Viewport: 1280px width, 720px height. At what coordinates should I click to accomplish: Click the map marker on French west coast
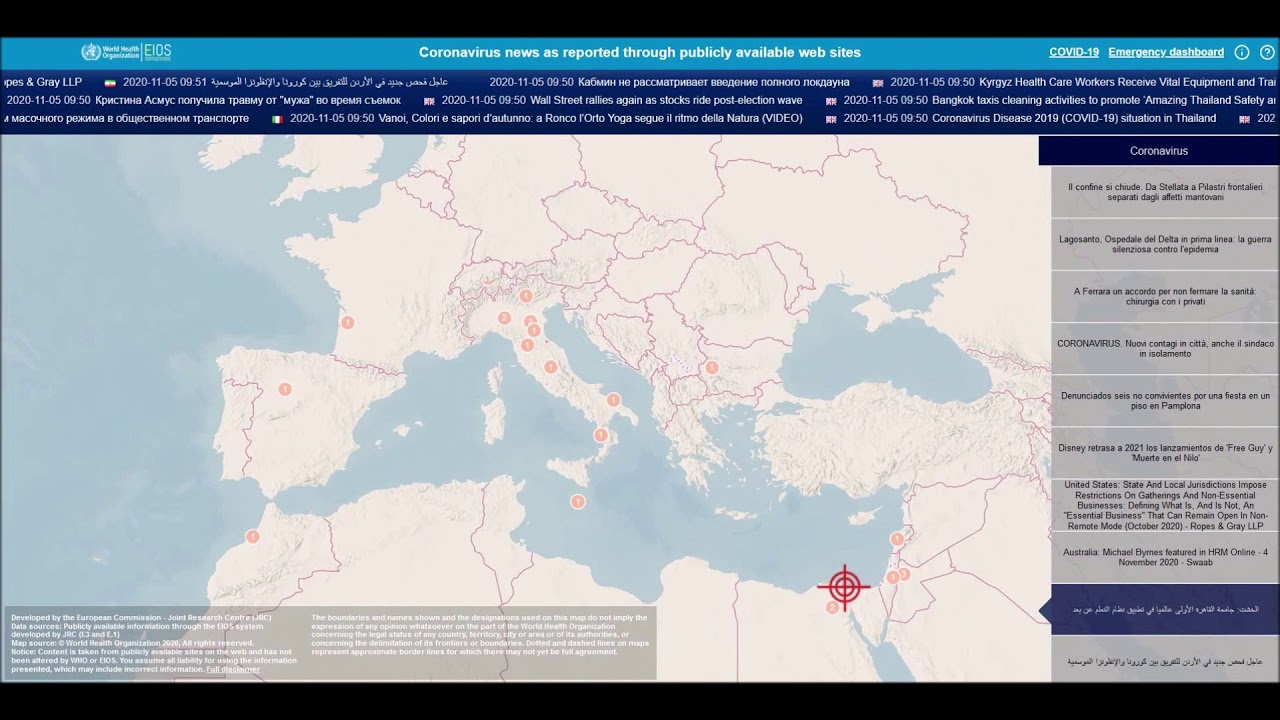[x=348, y=322]
